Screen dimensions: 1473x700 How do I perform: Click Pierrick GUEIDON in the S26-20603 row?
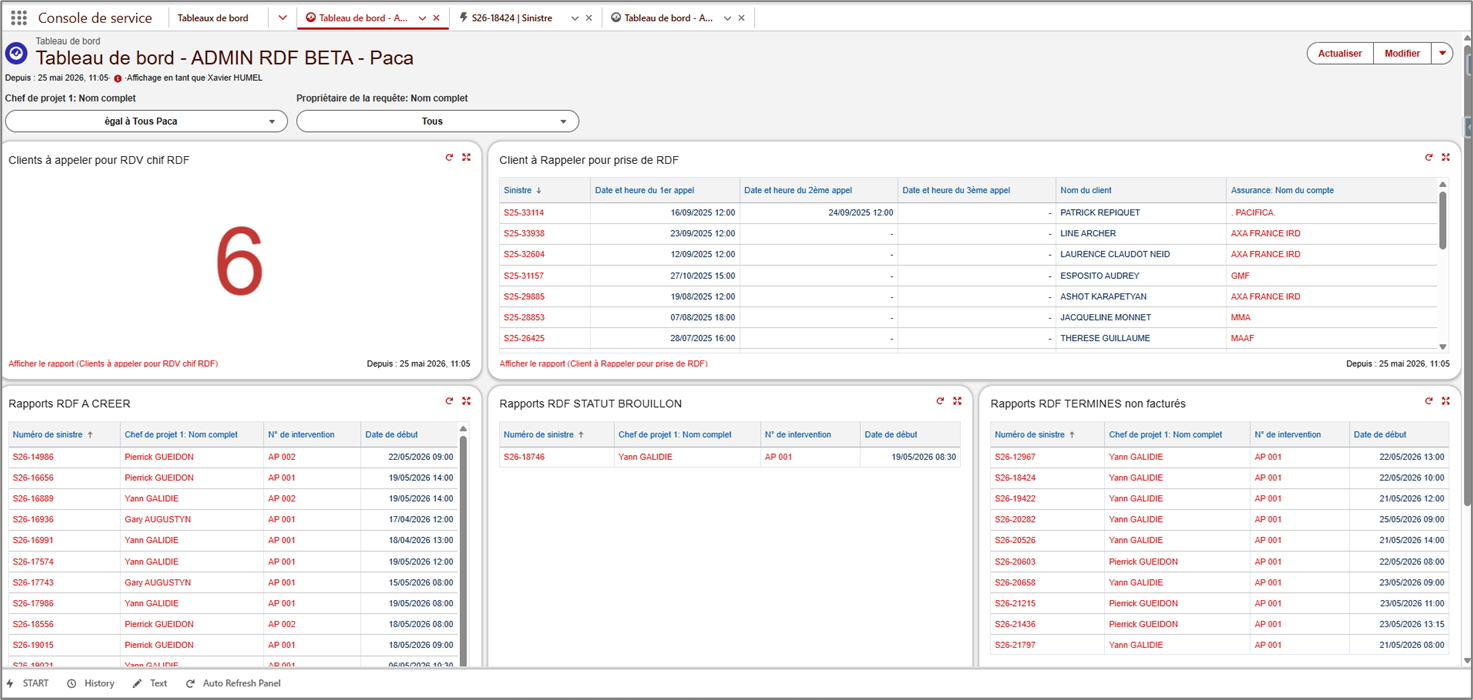[1143, 562]
